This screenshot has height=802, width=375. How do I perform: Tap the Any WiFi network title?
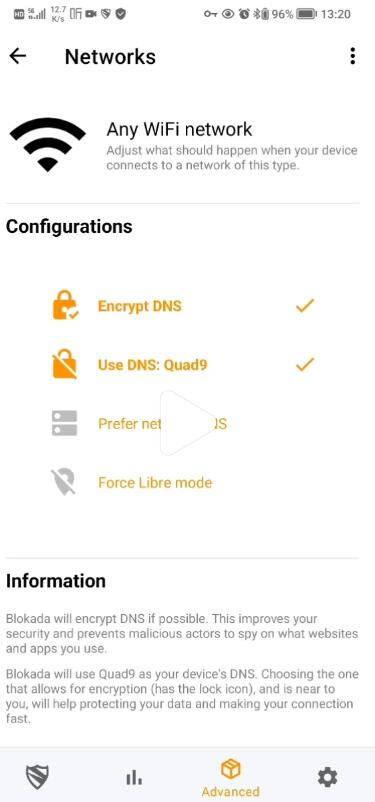coord(179,129)
